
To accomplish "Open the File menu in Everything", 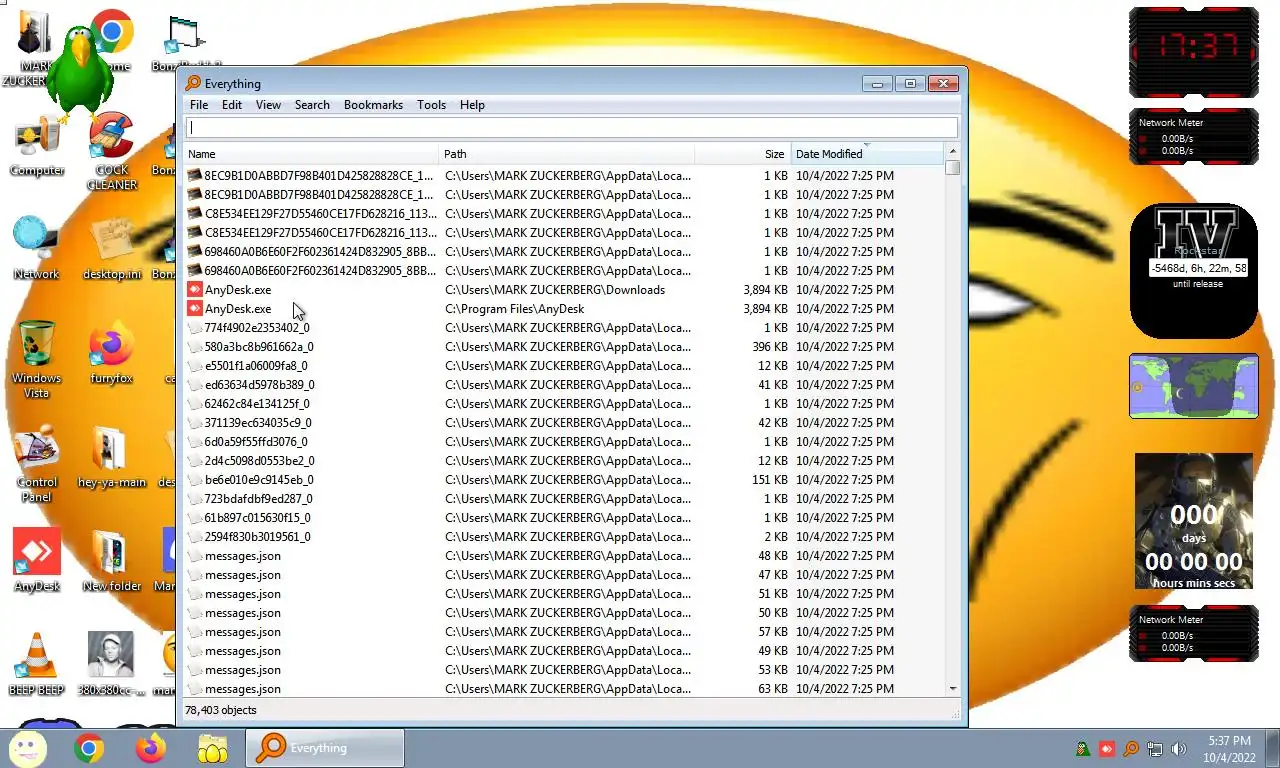I will point(199,104).
